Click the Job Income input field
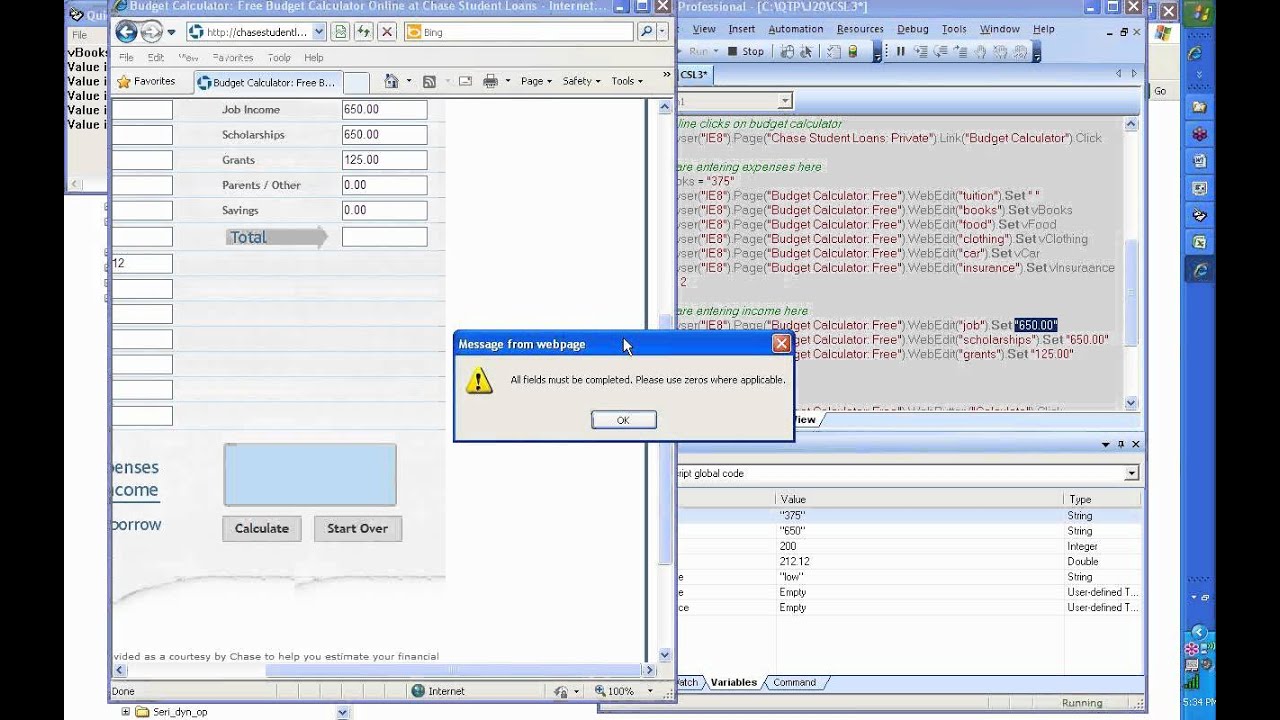Screen dimensions: 1280x720 384,110
